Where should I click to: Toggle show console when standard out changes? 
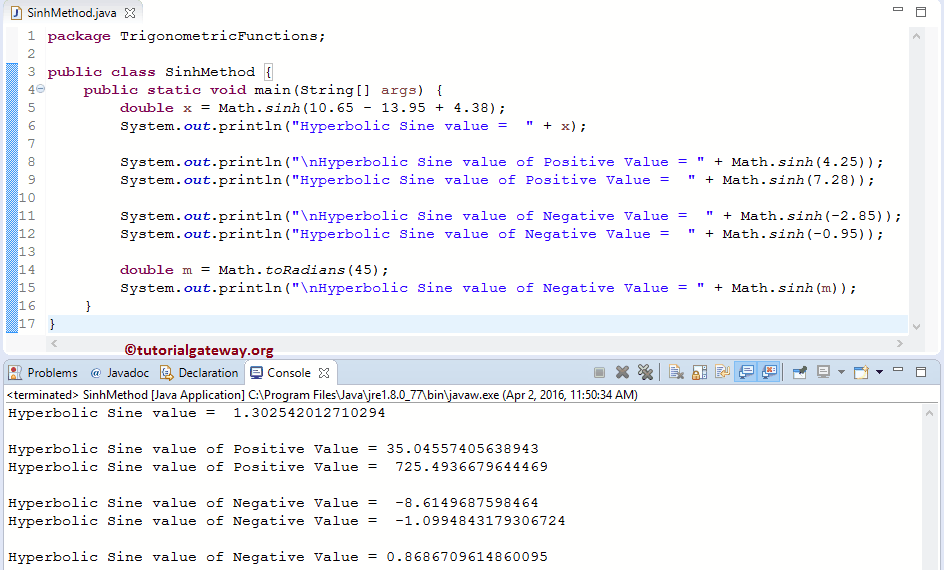(x=747, y=373)
